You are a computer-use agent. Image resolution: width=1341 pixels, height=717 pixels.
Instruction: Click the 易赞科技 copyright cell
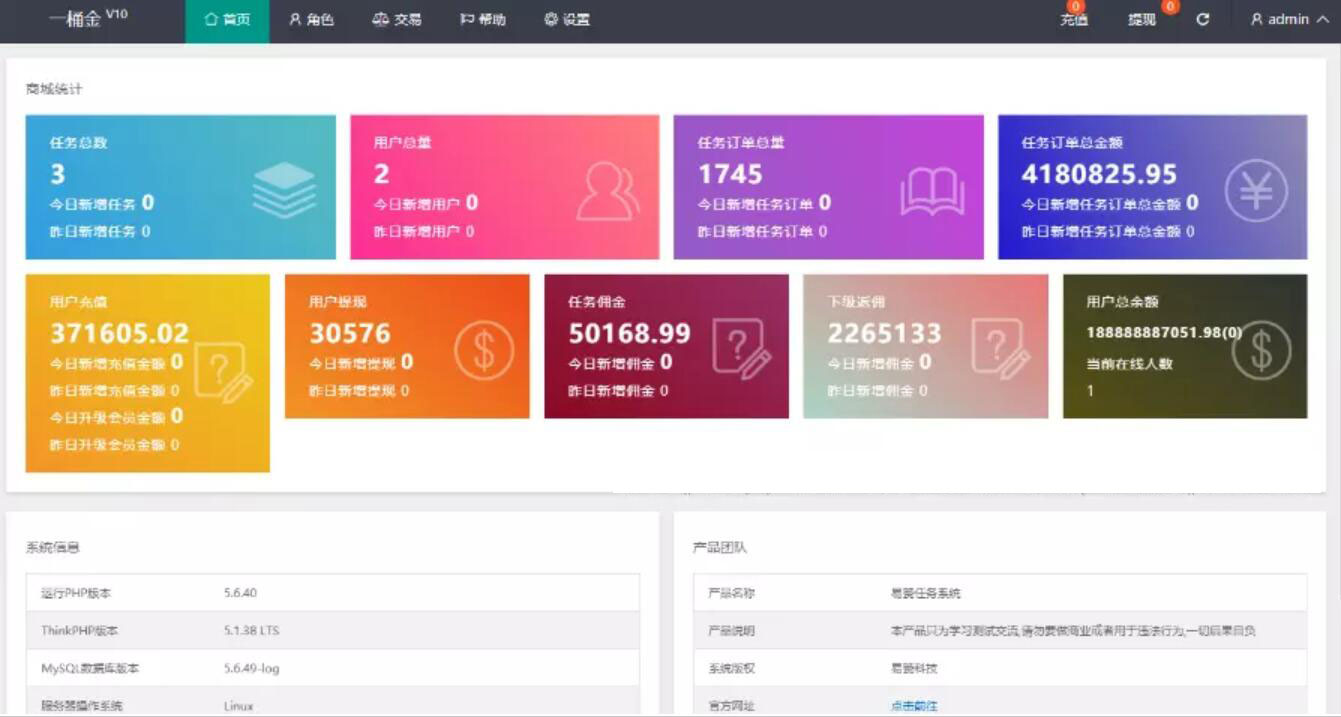coord(914,668)
